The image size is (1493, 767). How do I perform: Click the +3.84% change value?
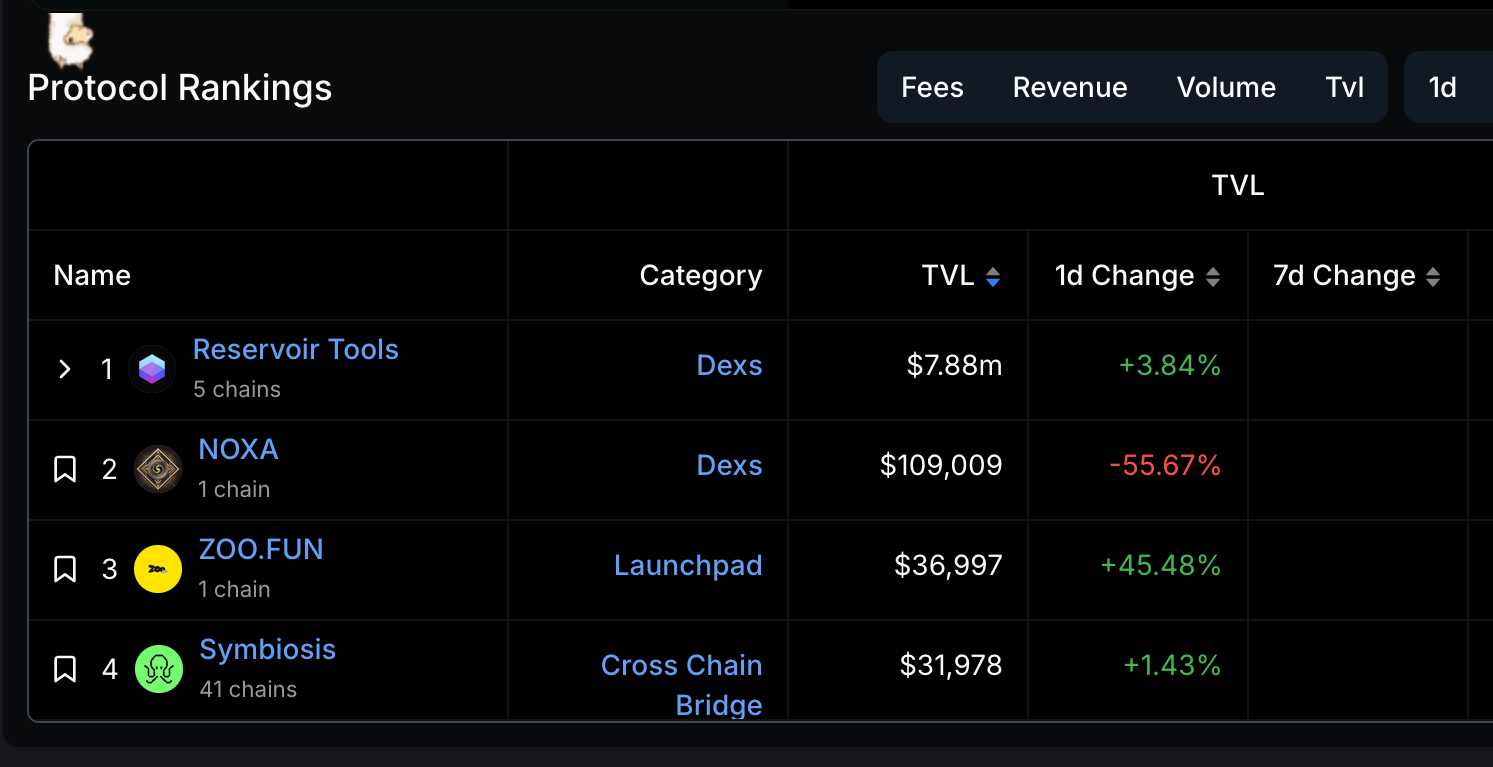[1170, 366]
